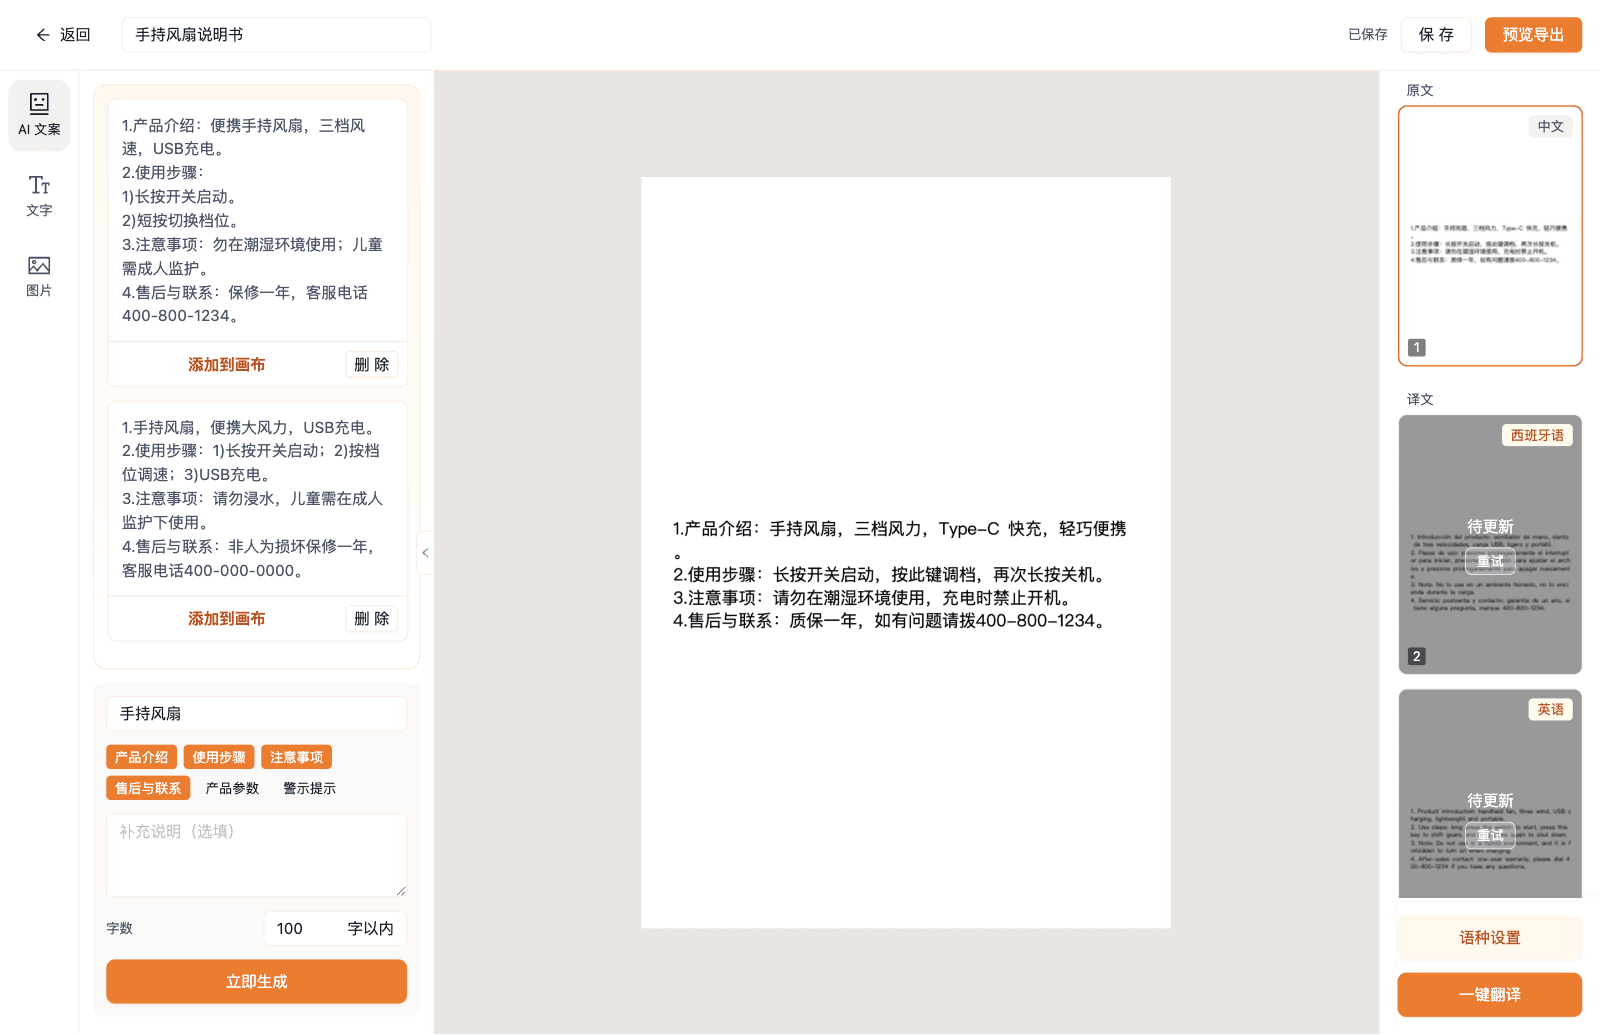The image size is (1600, 1035).
Task: Click the 预览导出 button
Action: (1533, 35)
